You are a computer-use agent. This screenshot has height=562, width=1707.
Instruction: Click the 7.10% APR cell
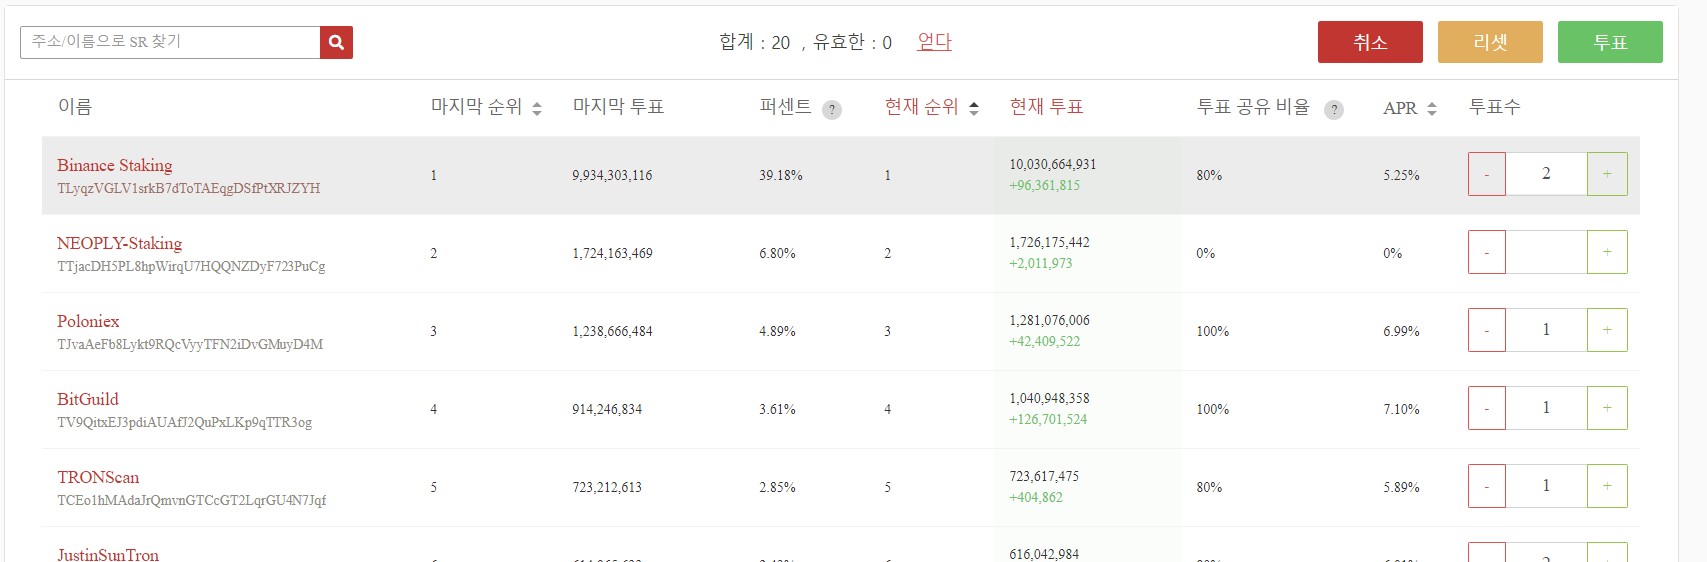(1401, 409)
